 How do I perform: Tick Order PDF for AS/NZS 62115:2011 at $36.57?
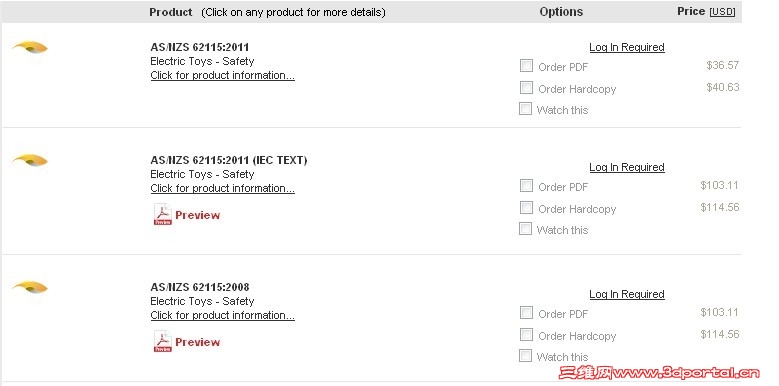tap(526, 66)
